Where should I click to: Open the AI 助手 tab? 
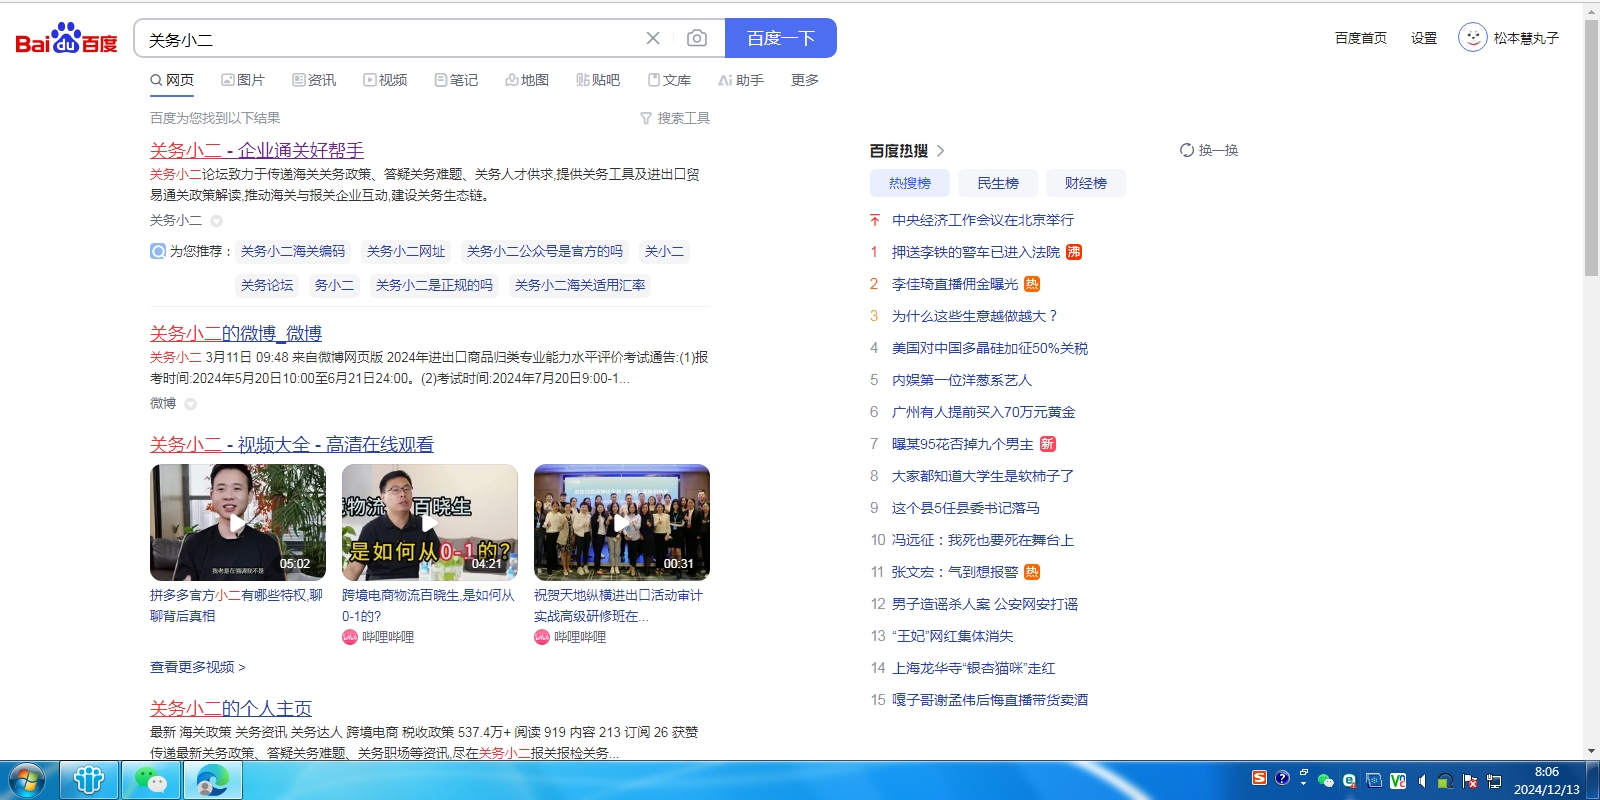[741, 80]
